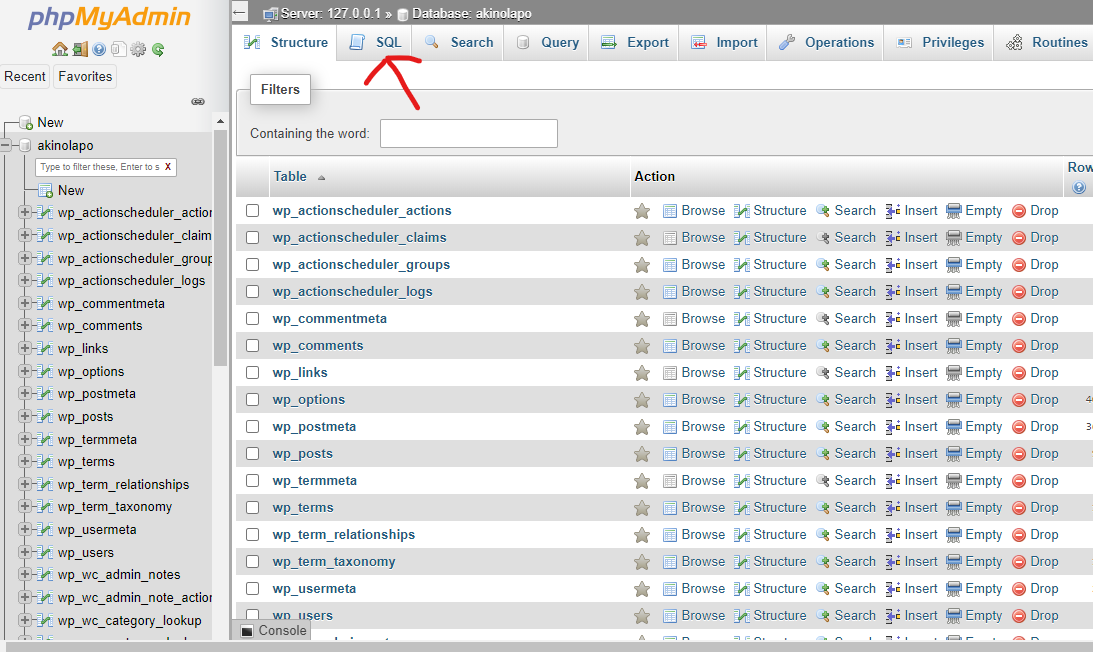Expand wp_options node in sidebar tree
The image size is (1093, 652).
coord(24,371)
